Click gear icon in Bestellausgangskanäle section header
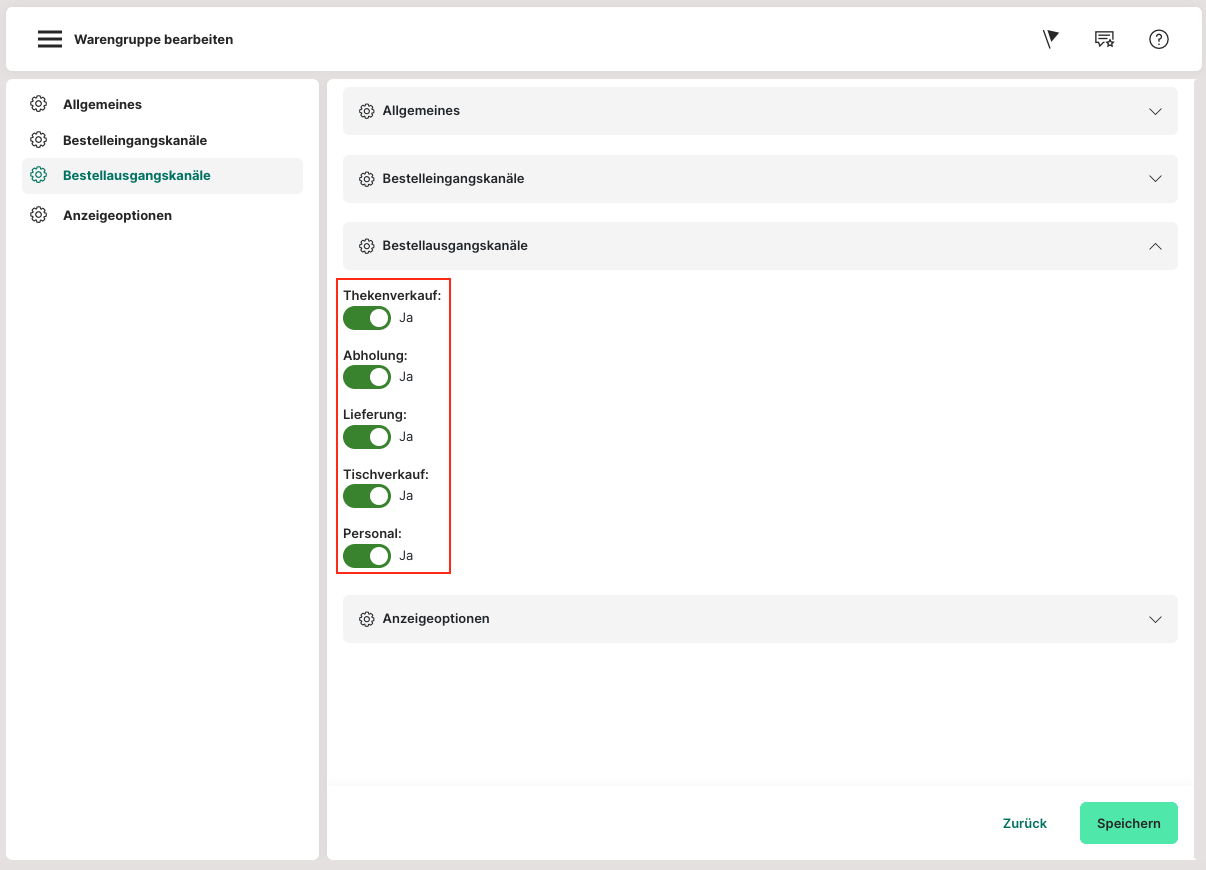Screen dimensions: 1206x870 point(367,246)
